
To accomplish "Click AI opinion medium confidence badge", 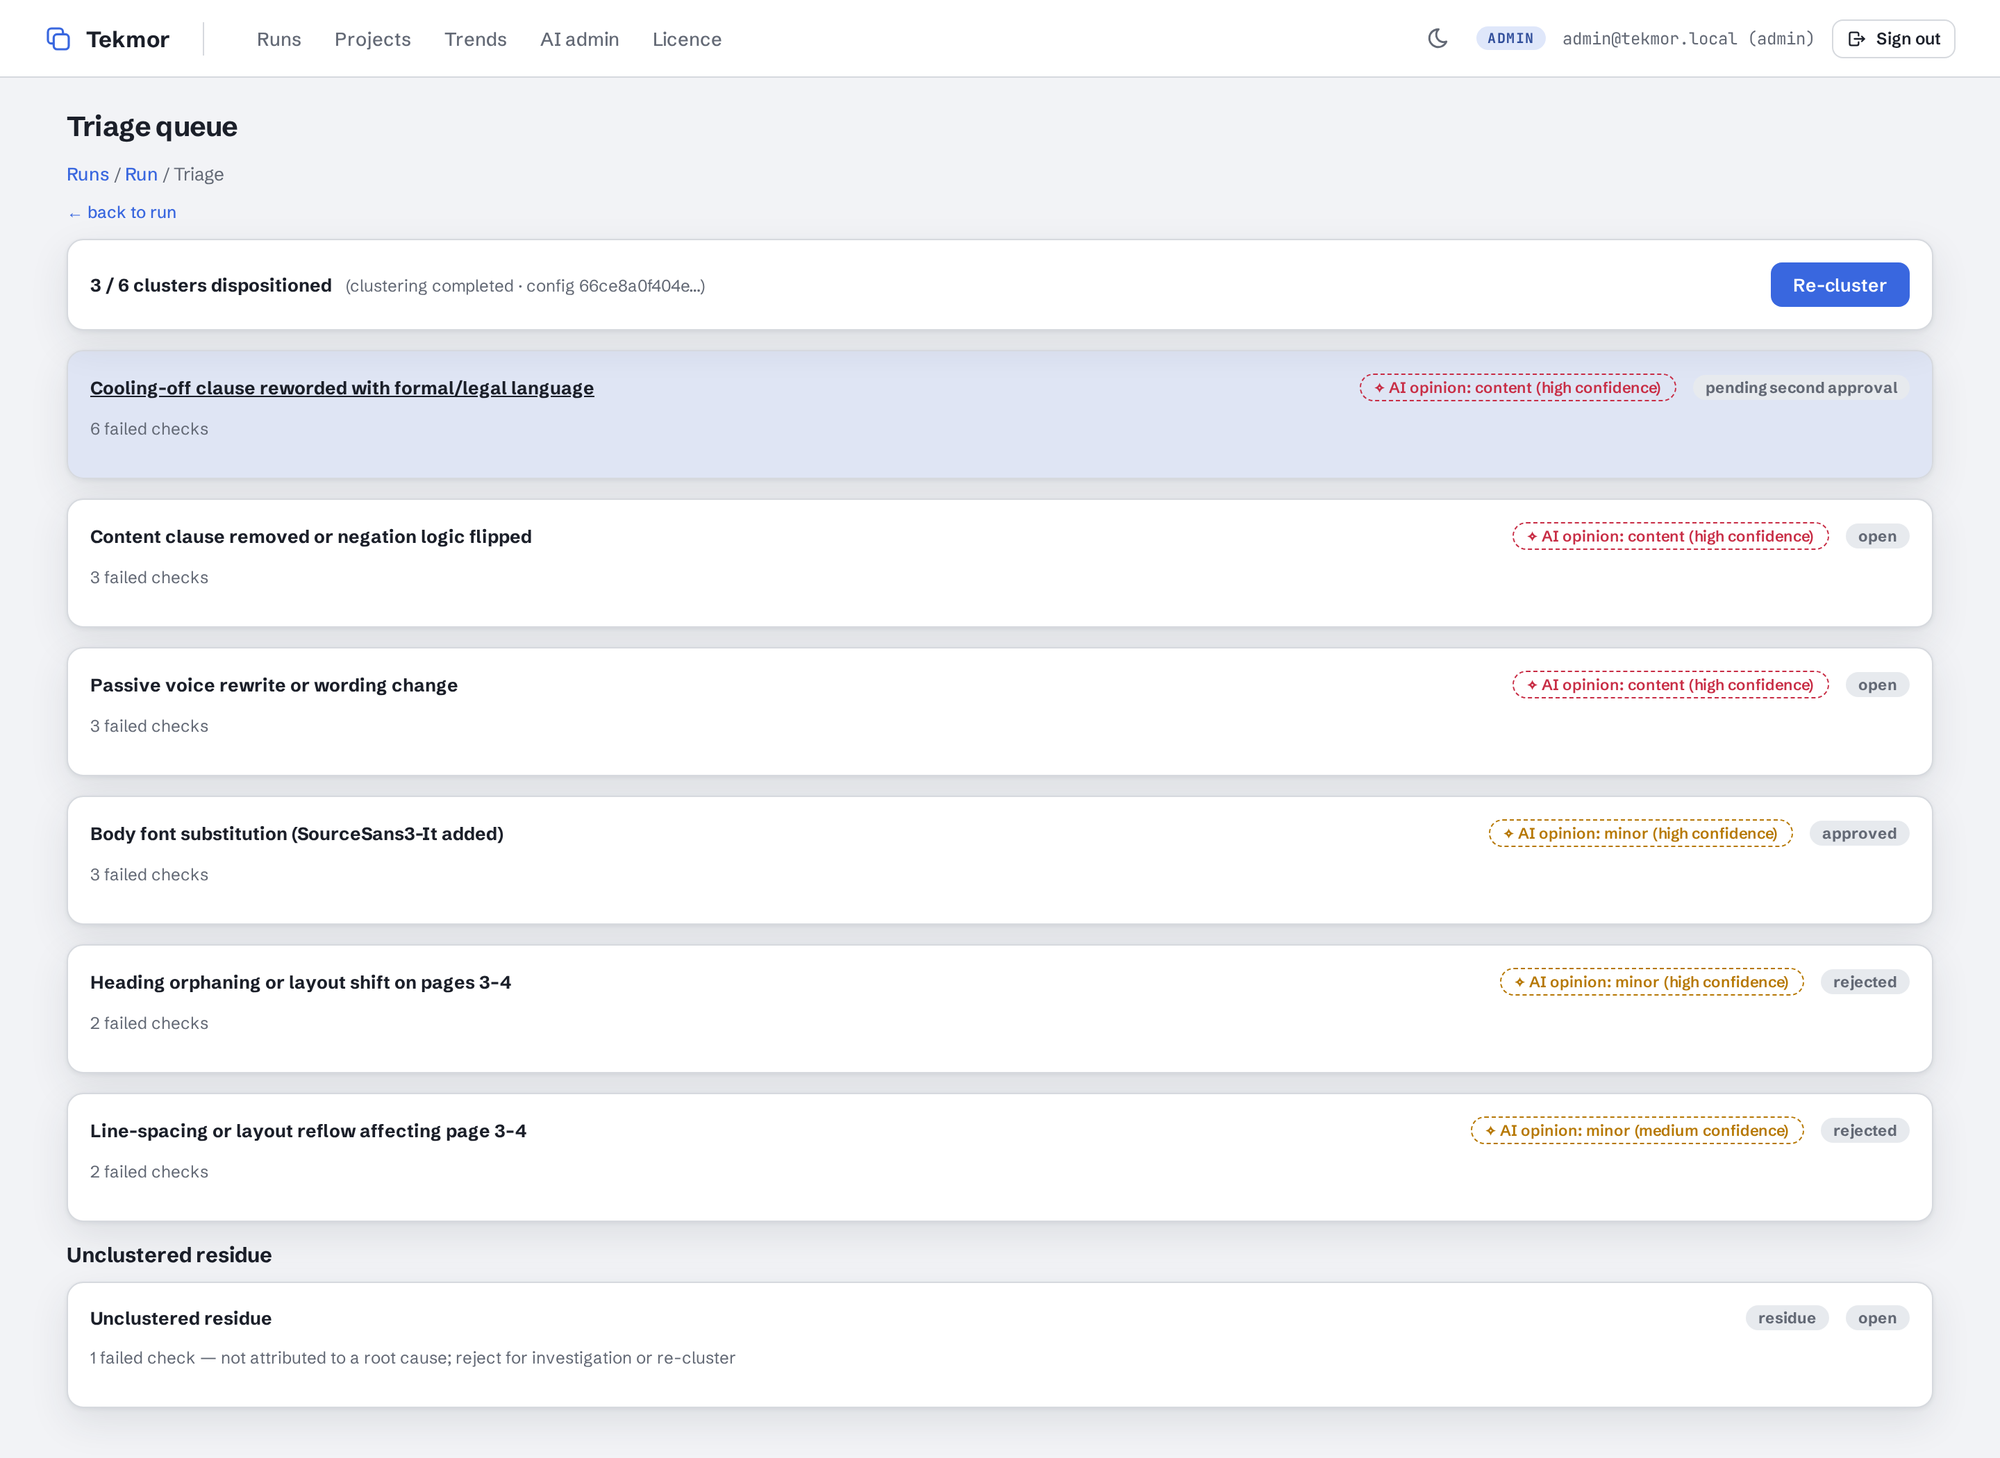I will tap(1637, 1131).
